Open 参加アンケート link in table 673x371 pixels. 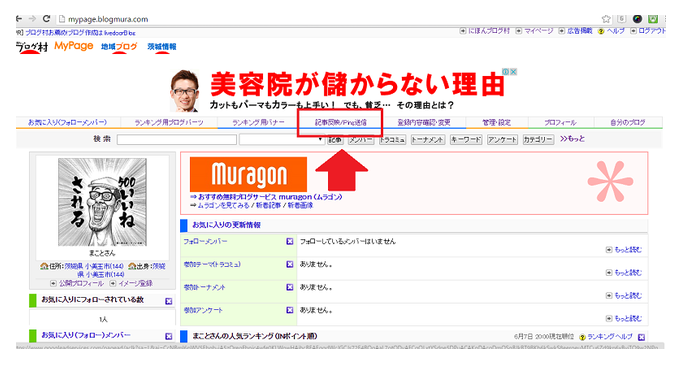(x=203, y=310)
